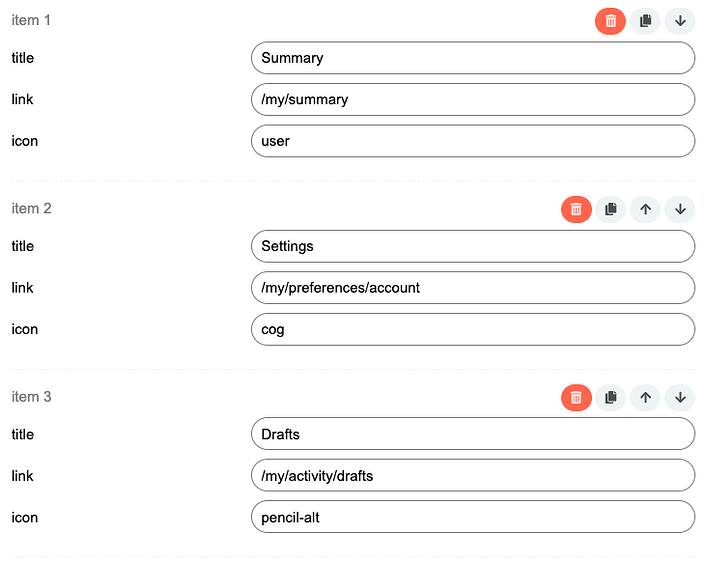
Task: Delete item 3 with the trash icon
Action: coord(576,397)
